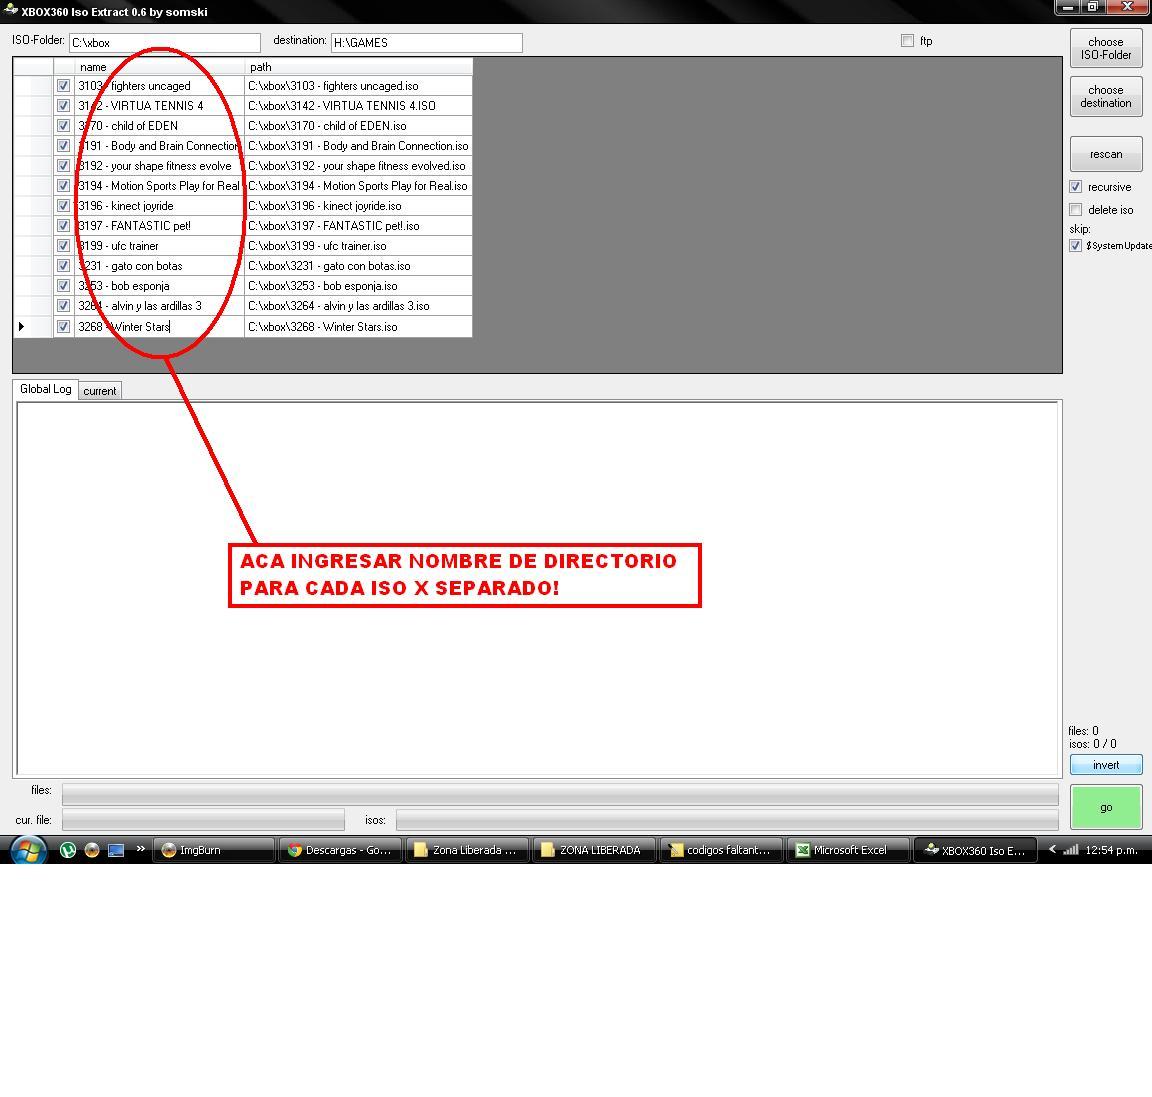This screenshot has width=1152, height=1097.
Task: Click path cell 'C:\xbox\3196 - kinect joyride.iso'
Action: (x=359, y=206)
